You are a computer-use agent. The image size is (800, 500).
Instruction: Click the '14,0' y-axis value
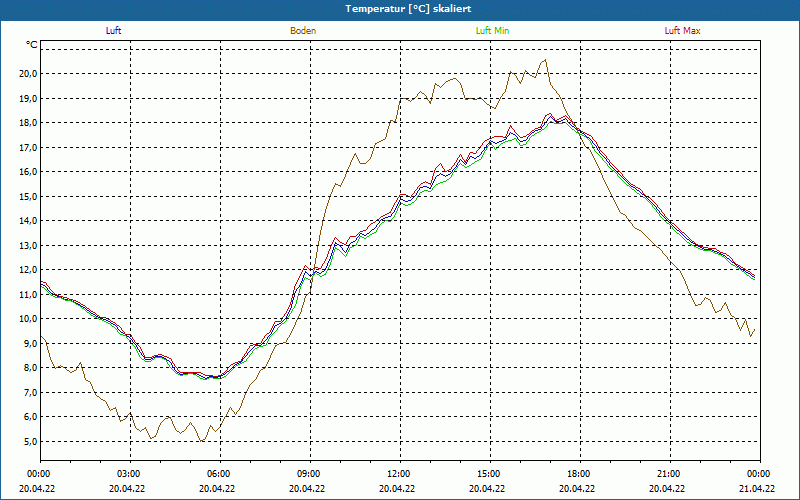pyautogui.click(x=28, y=220)
